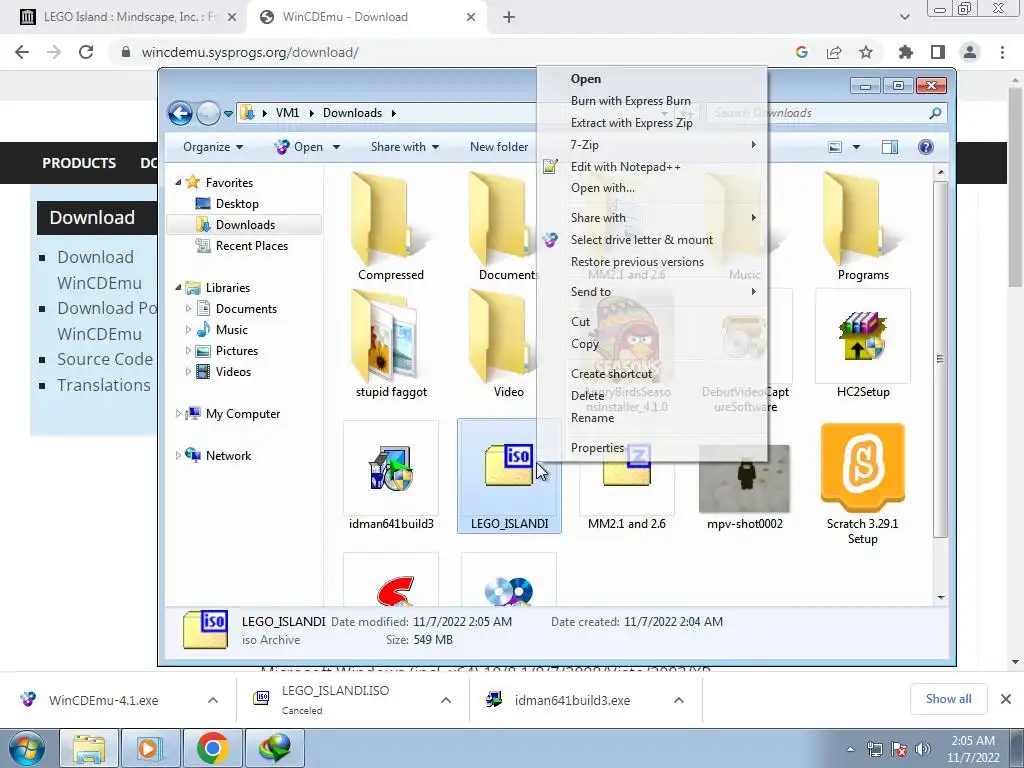
Task: Show hidden tray icons arrow
Action: (x=850, y=749)
